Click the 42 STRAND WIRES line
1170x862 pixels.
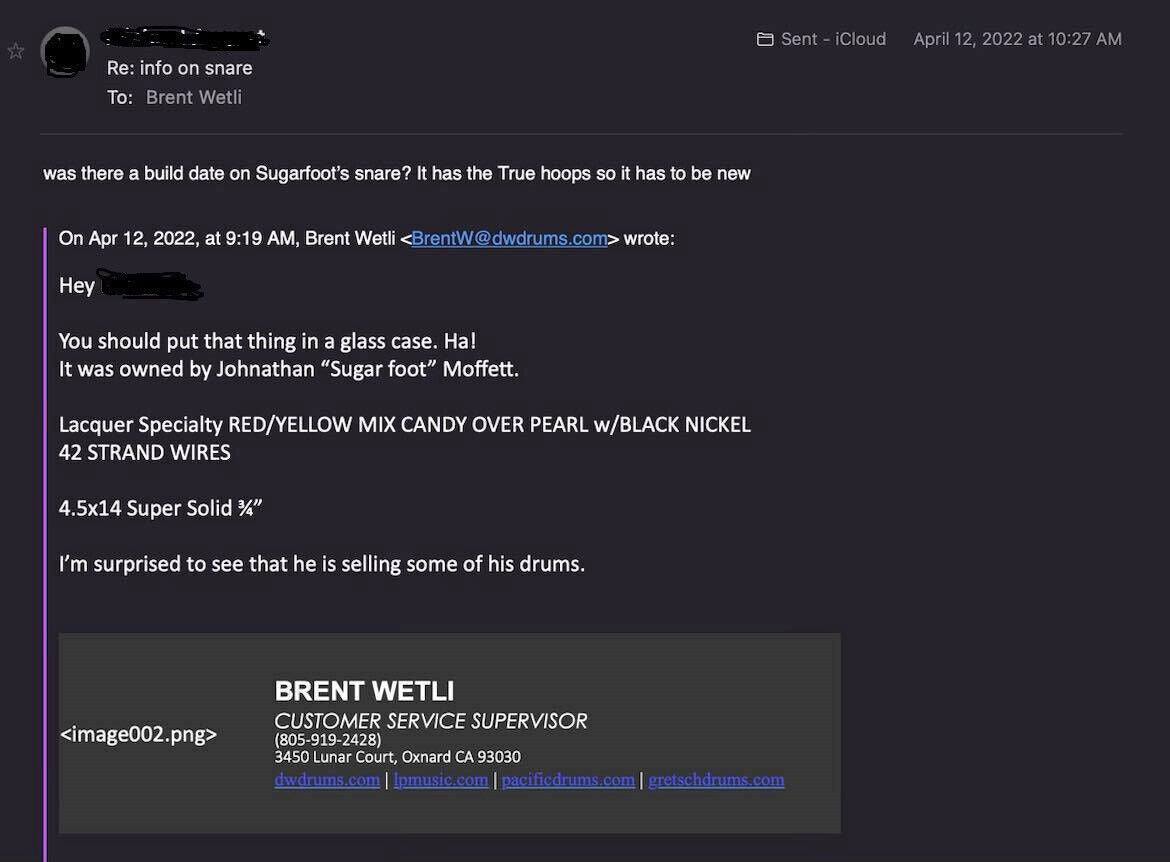pos(145,452)
